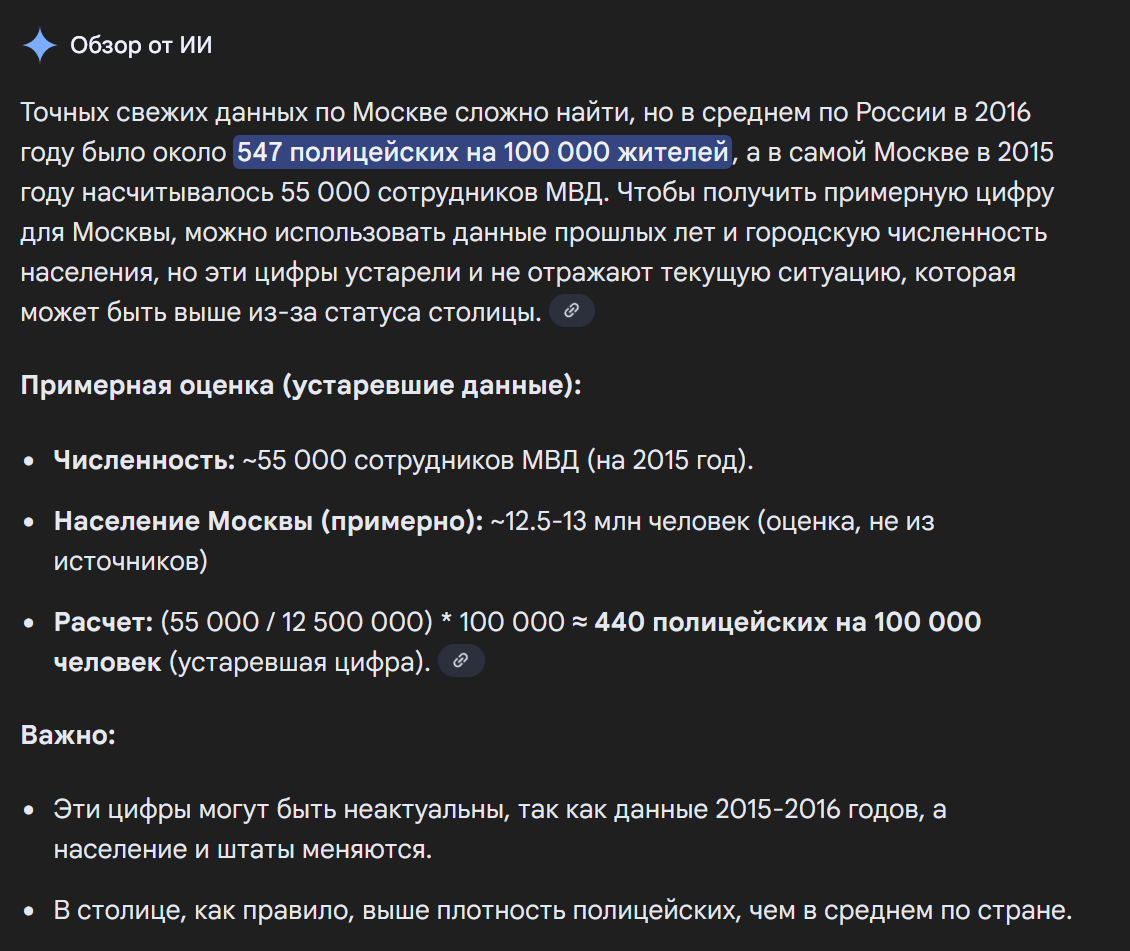1130x951 pixels.
Task: Click the bold "Численность:" label
Action: tap(144, 460)
